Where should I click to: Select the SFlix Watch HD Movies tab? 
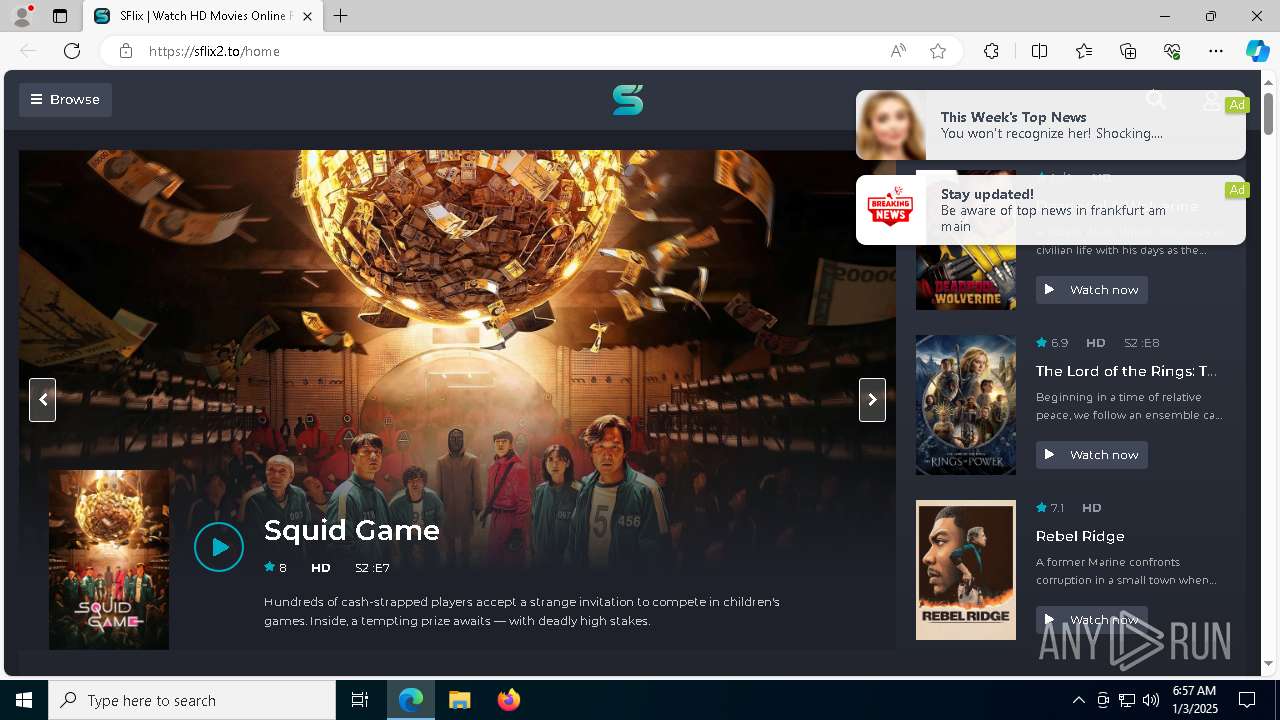[203, 16]
